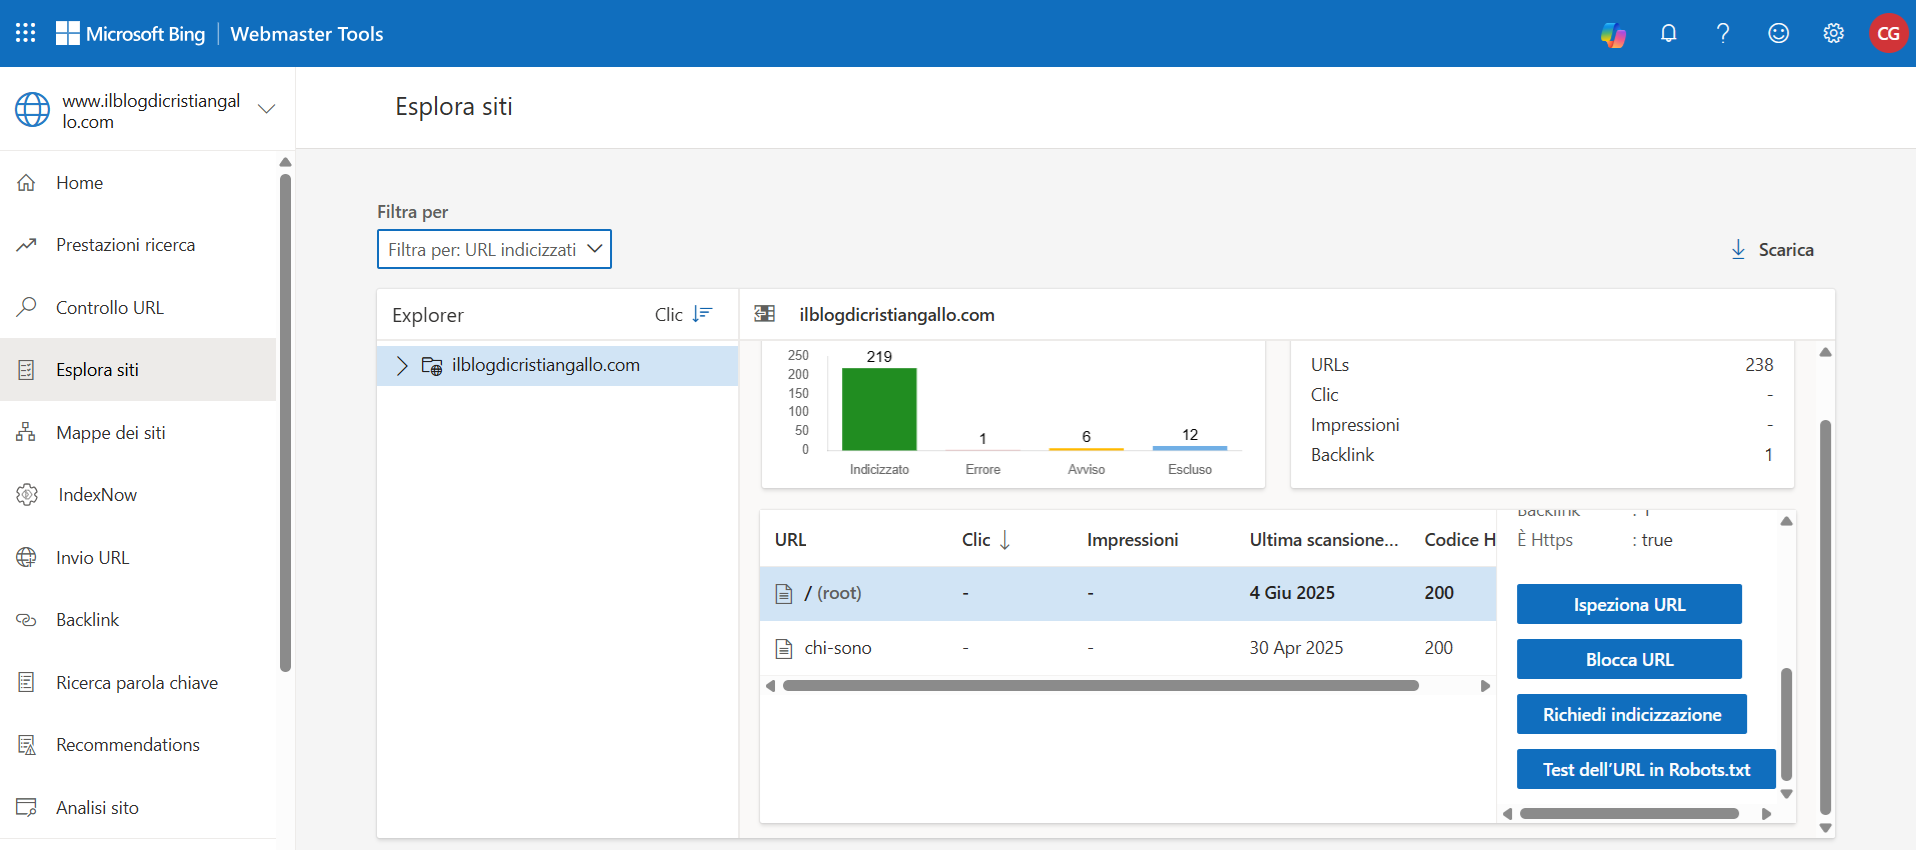Expand the ilblogdicristiangallo.com tree node
Viewport: 1916px width, 850px height.
point(402,365)
